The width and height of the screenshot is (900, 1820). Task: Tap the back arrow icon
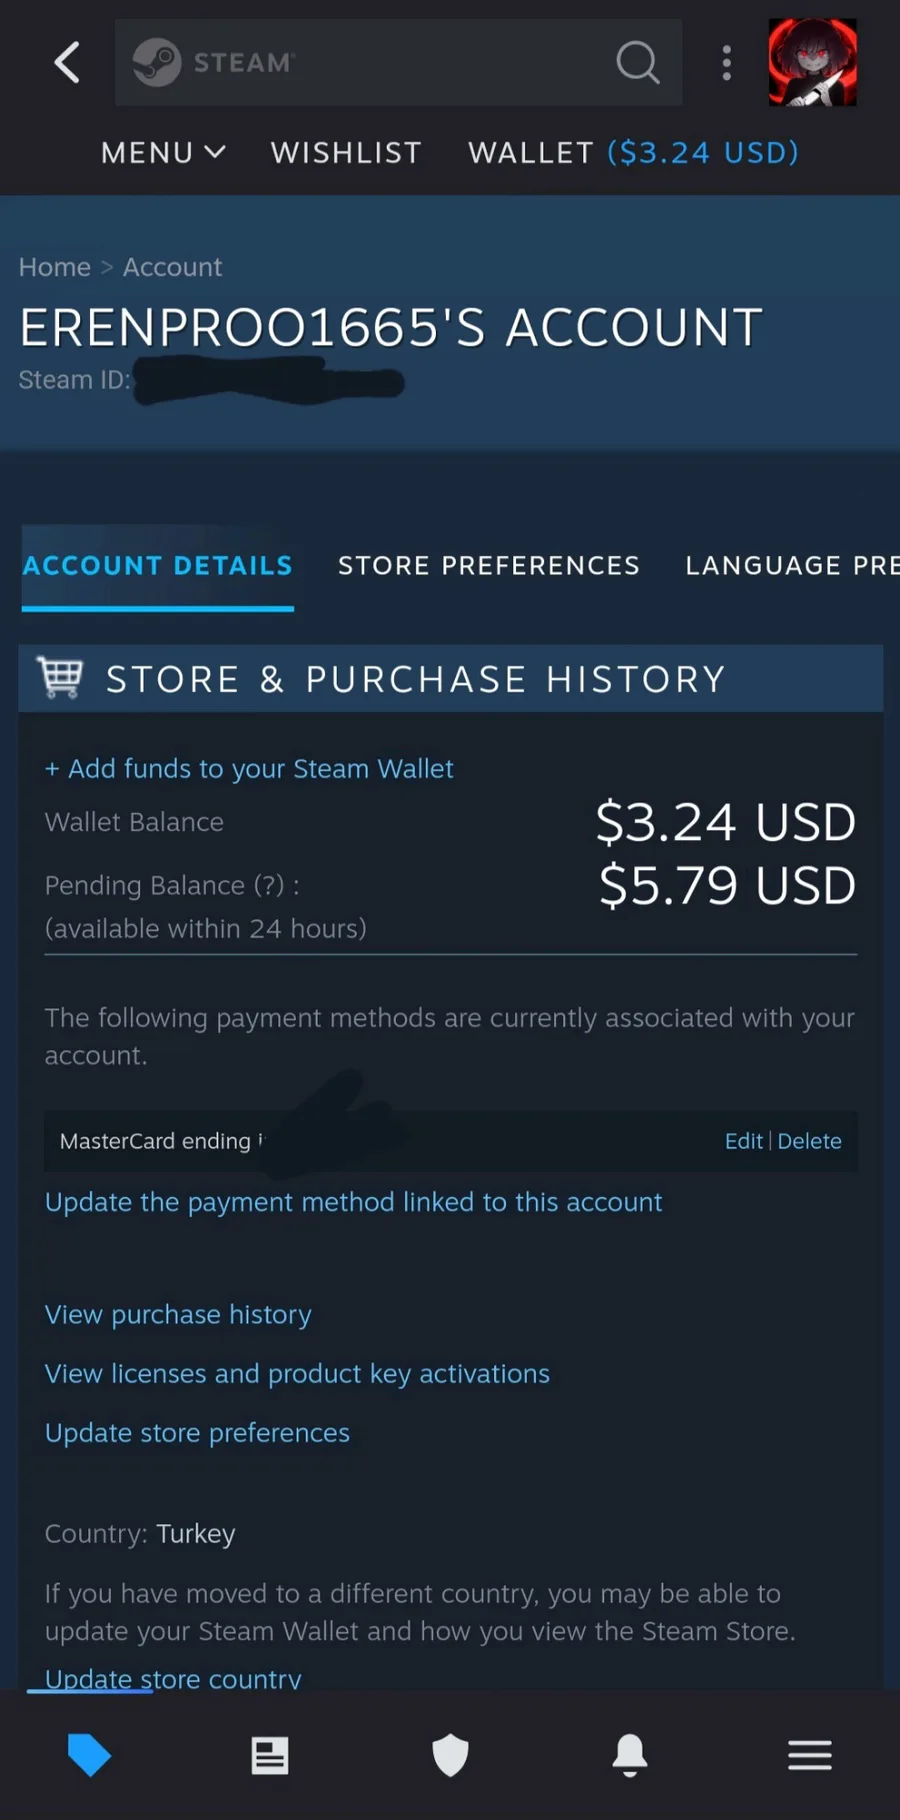67,62
